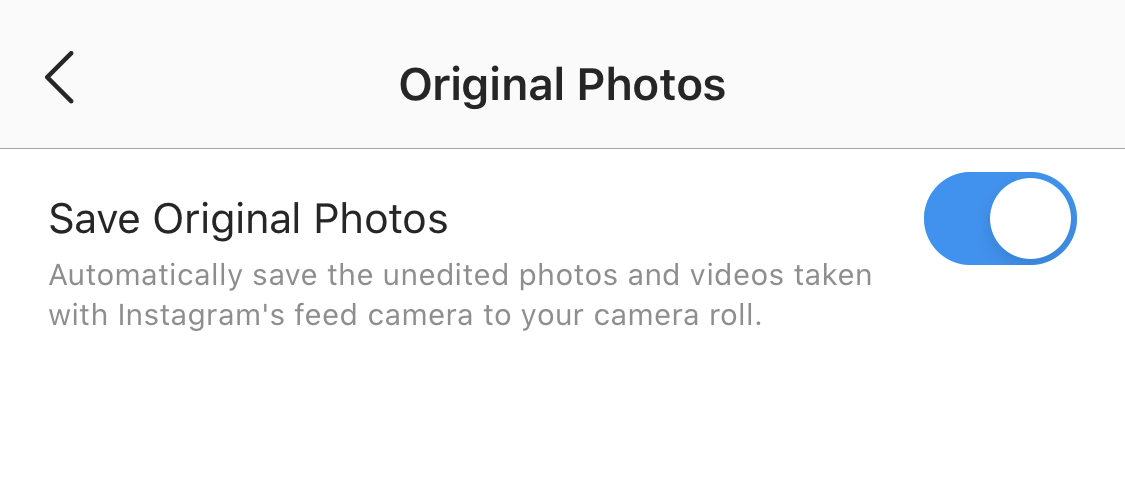Select the "Save Original Photos" label
1125x483 pixels.
[248, 219]
